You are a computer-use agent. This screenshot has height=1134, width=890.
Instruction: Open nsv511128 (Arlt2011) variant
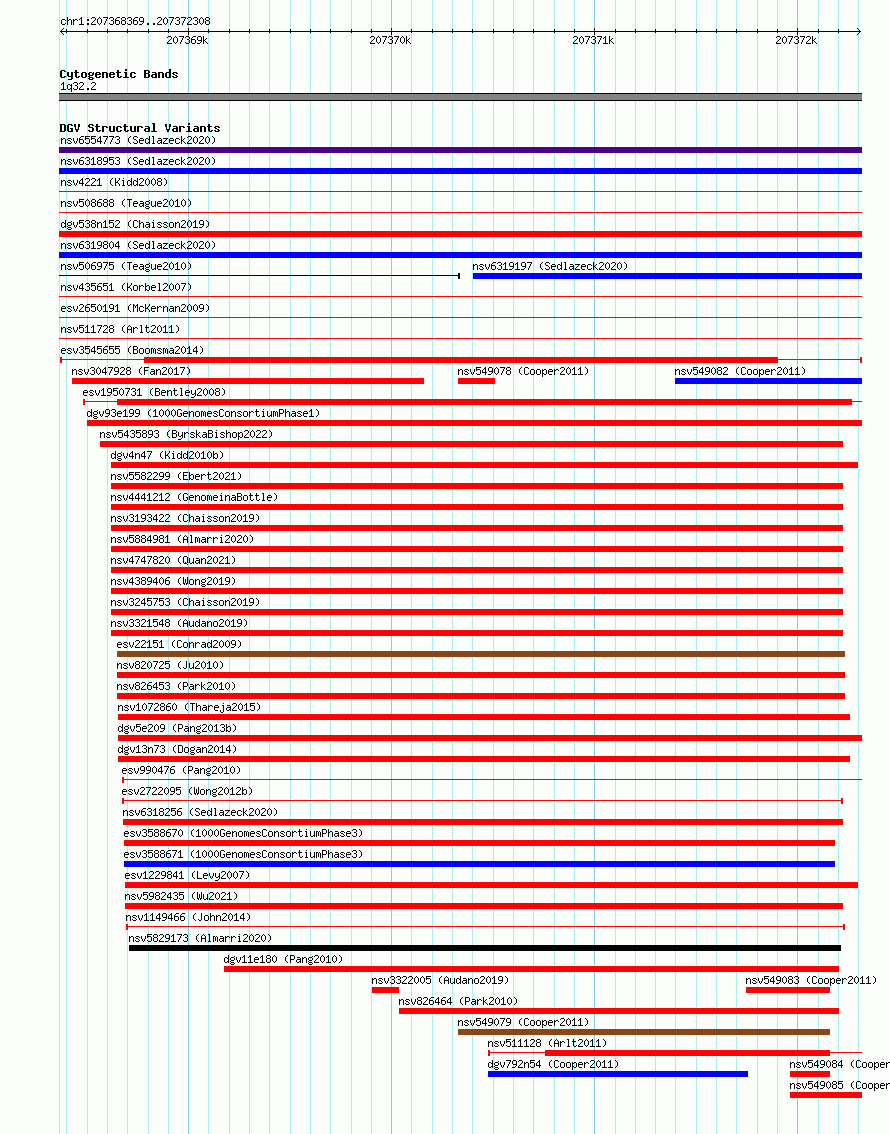[547, 1042]
